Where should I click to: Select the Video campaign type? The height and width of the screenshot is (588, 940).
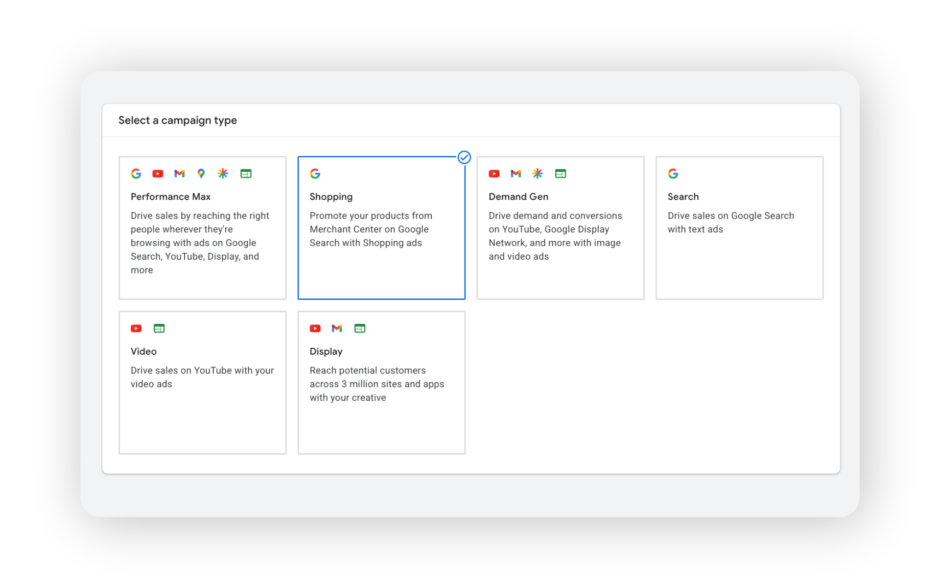[x=203, y=382]
